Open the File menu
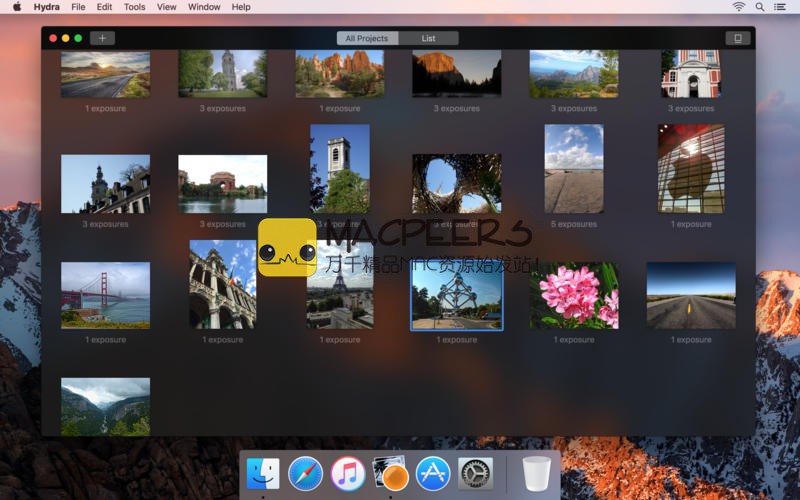This screenshot has width=800, height=500. tap(78, 7)
